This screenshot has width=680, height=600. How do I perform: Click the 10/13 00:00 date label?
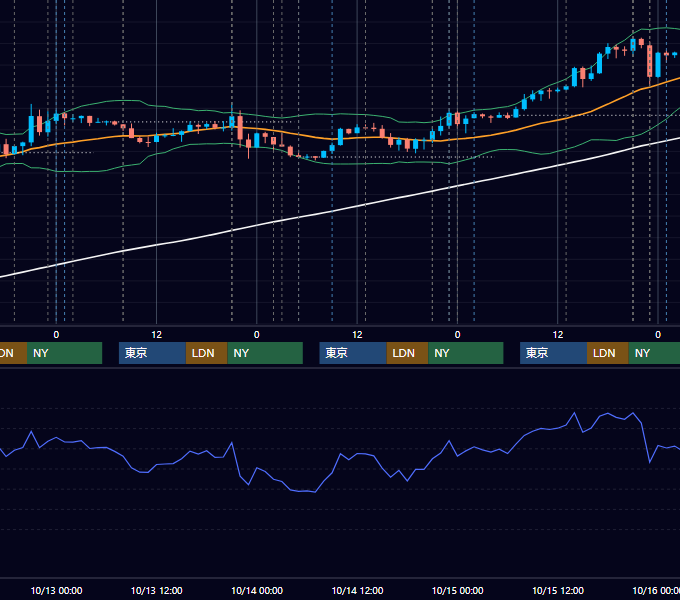coord(56,590)
